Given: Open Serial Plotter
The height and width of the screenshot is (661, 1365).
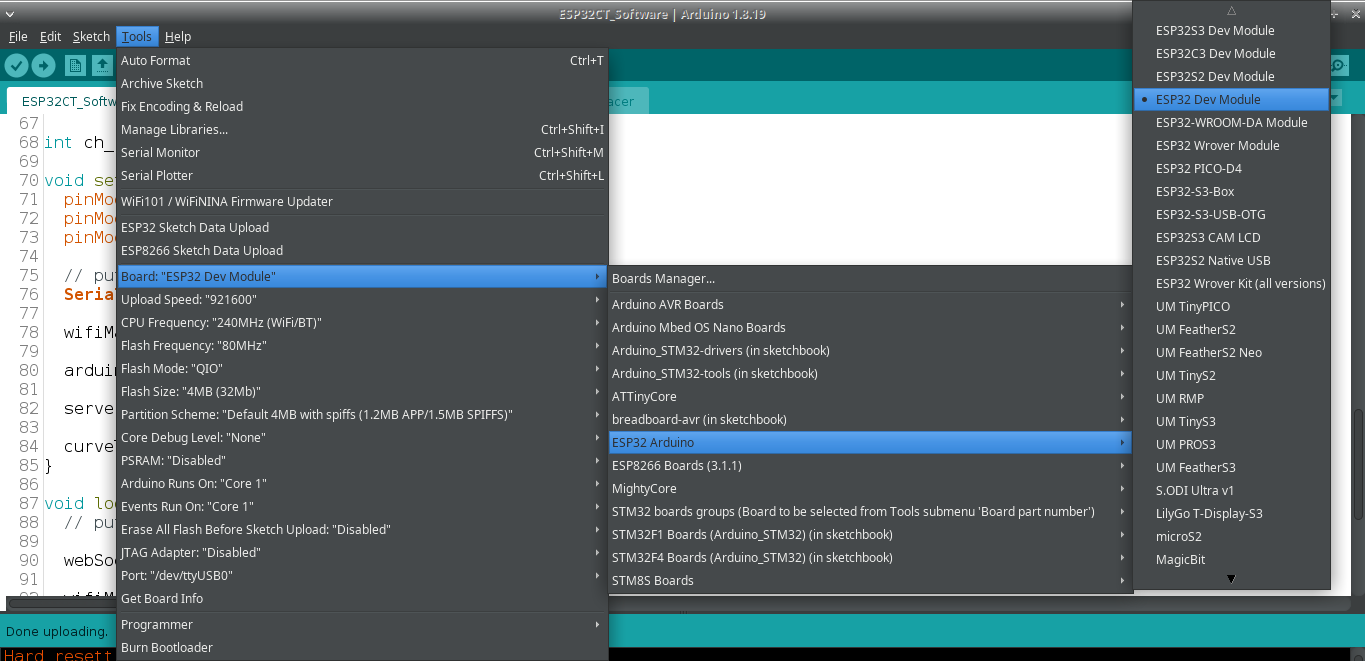Looking at the screenshot, I should (x=362, y=175).
